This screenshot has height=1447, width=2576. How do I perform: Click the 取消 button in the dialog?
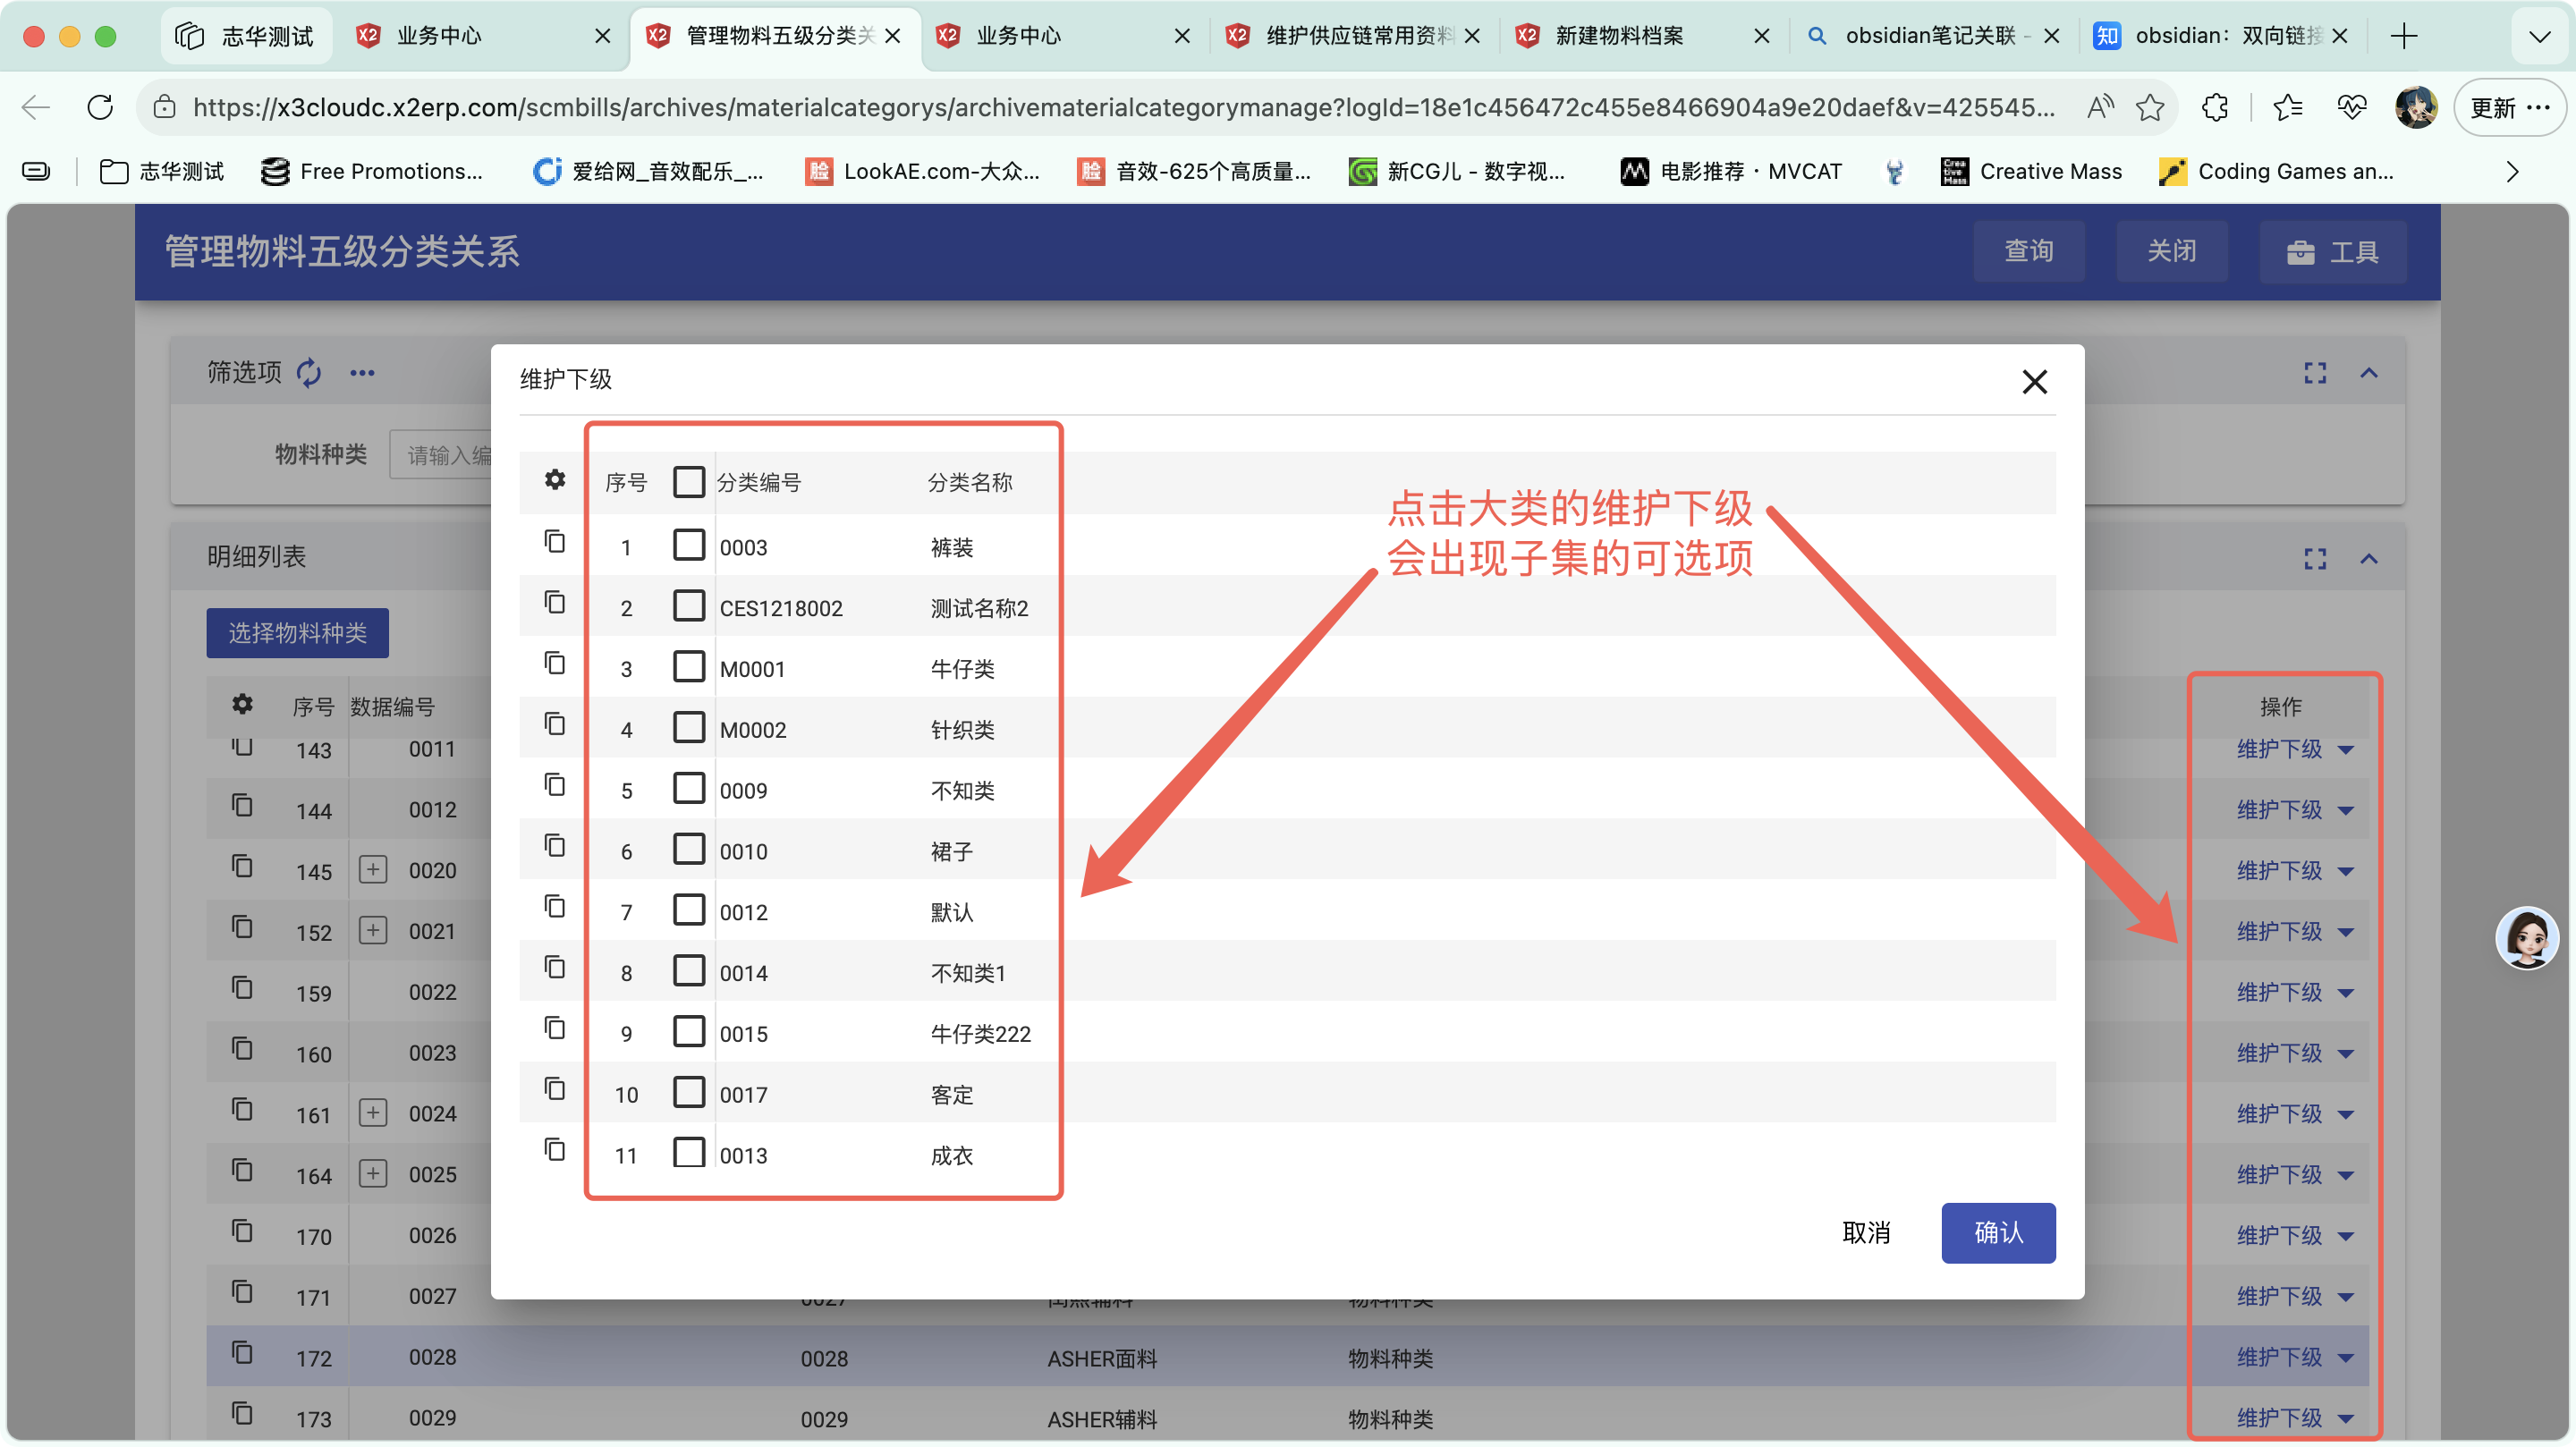click(x=1866, y=1233)
